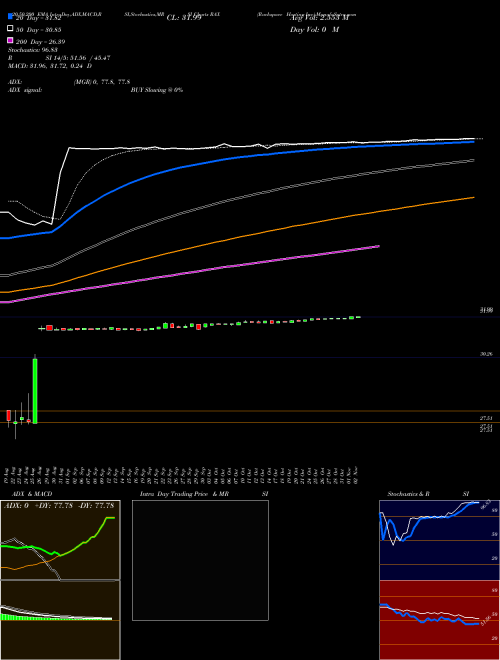The image size is (500, 660).
Task: Click the 'Avg Vol: 2.353 M' label
Action: tap(319, 18)
